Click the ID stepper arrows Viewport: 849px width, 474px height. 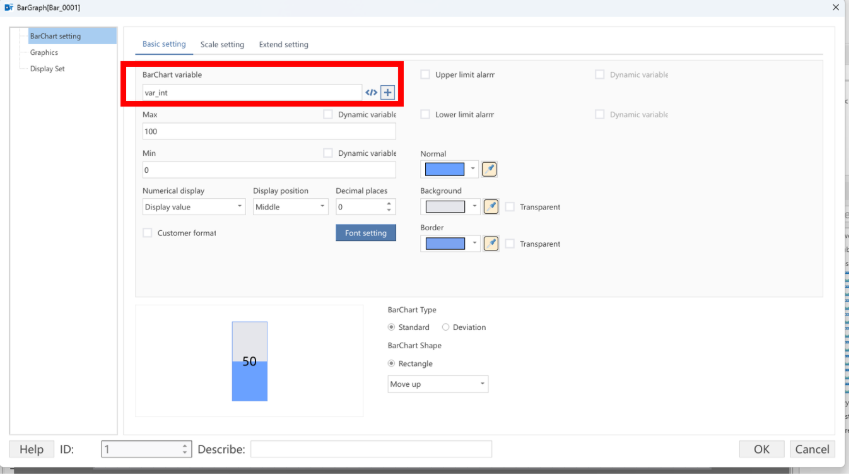click(185, 449)
